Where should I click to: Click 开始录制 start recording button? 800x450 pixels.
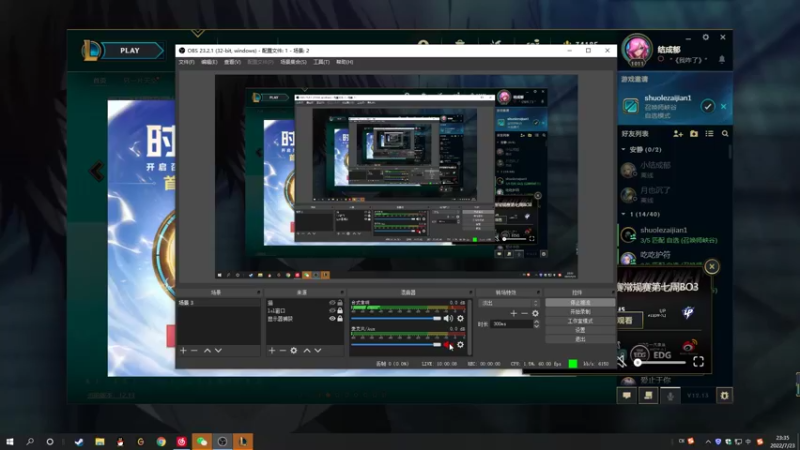coord(580,312)
